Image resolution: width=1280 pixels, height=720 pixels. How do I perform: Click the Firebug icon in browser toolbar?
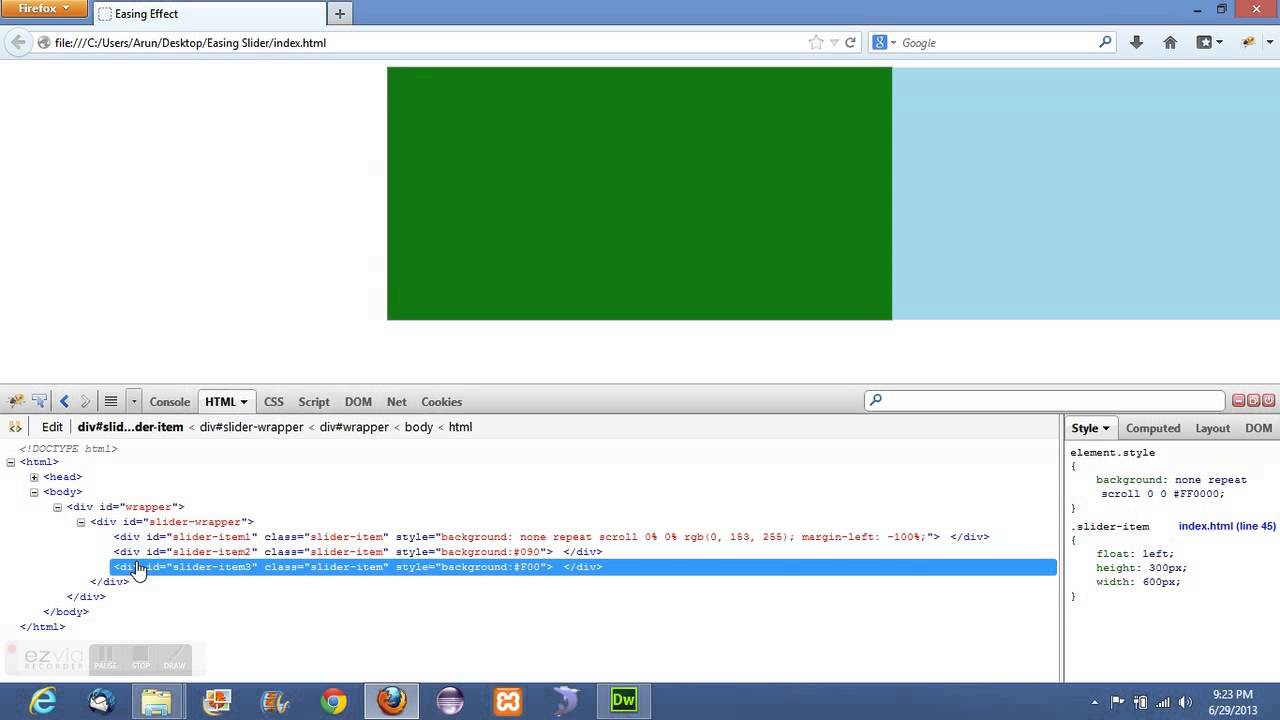tap(1249, 42)
